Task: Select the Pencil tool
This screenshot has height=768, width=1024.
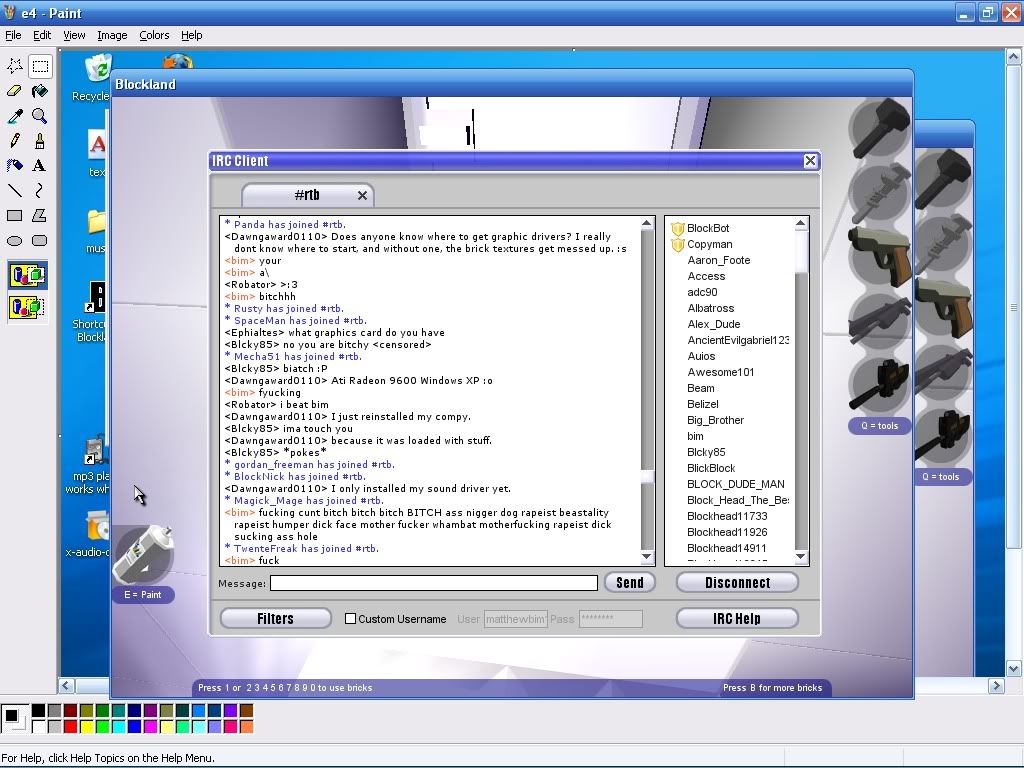Action: click(14, 140)
